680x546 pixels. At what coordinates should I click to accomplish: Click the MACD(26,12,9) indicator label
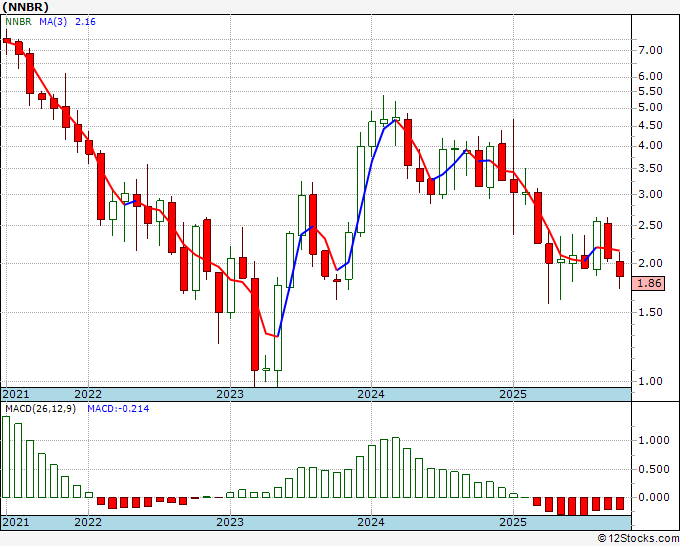tap(40, 409)
